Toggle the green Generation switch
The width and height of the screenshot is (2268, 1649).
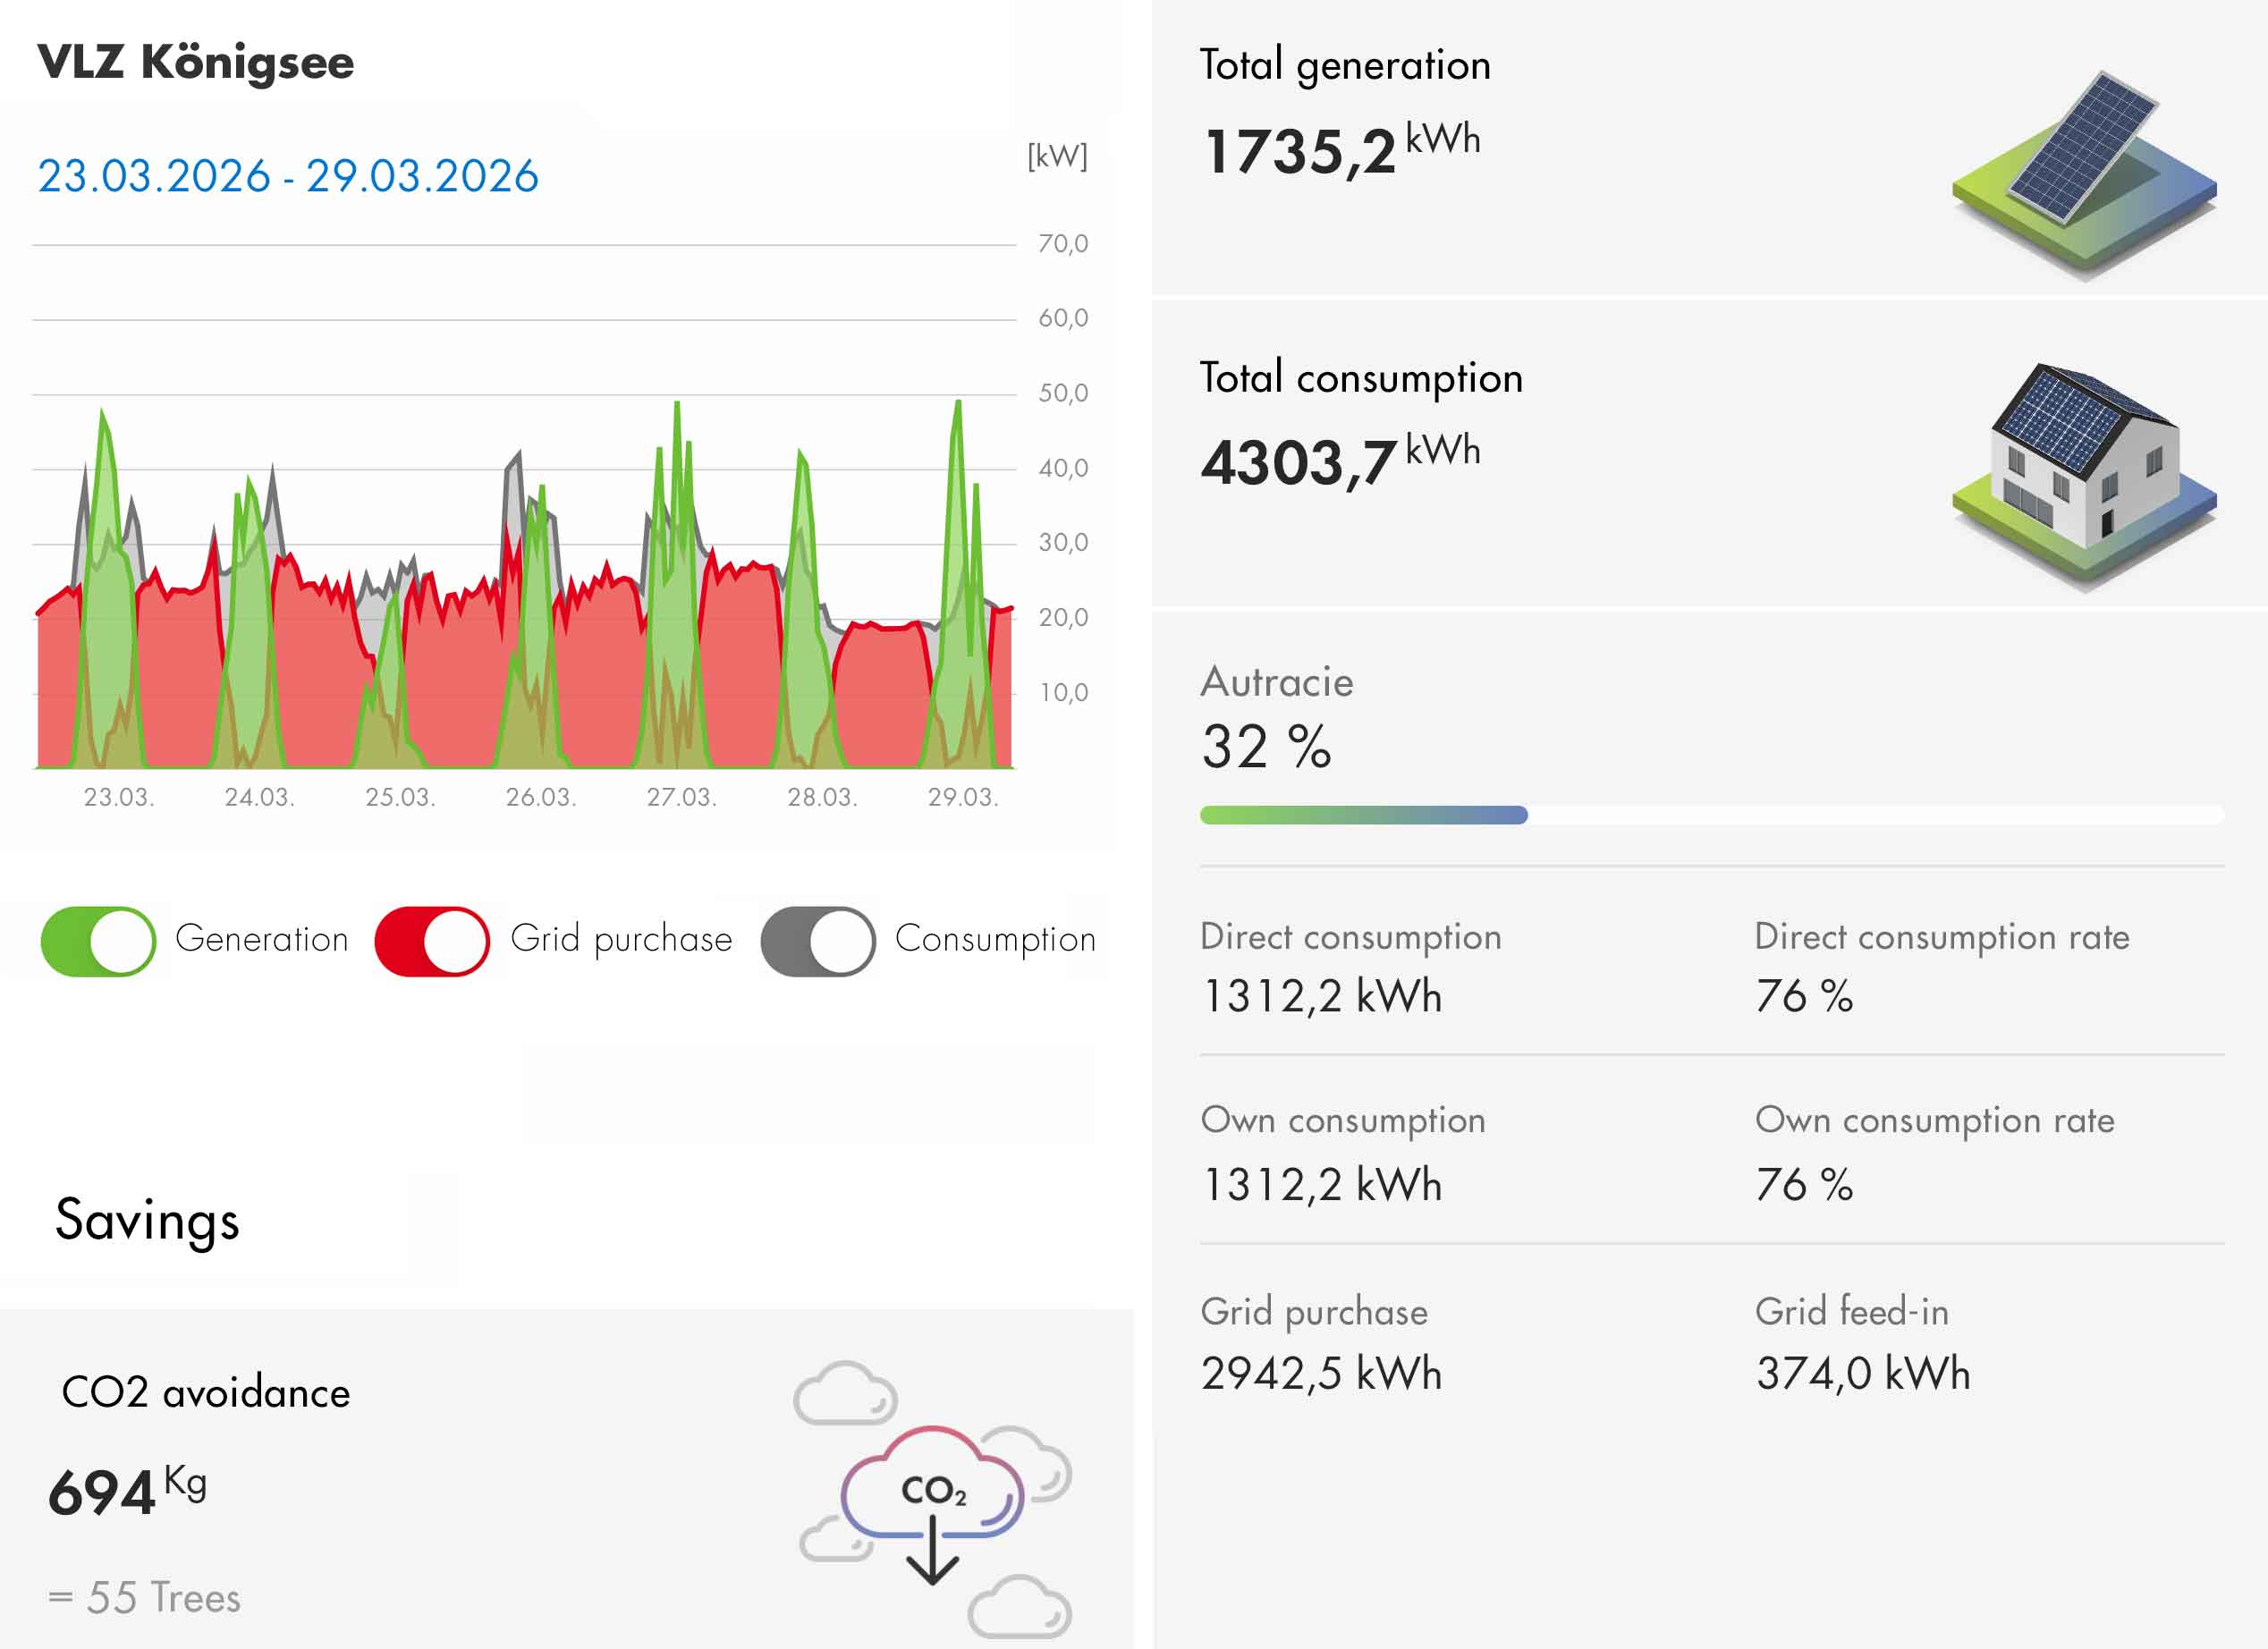[x=98, y=941]
